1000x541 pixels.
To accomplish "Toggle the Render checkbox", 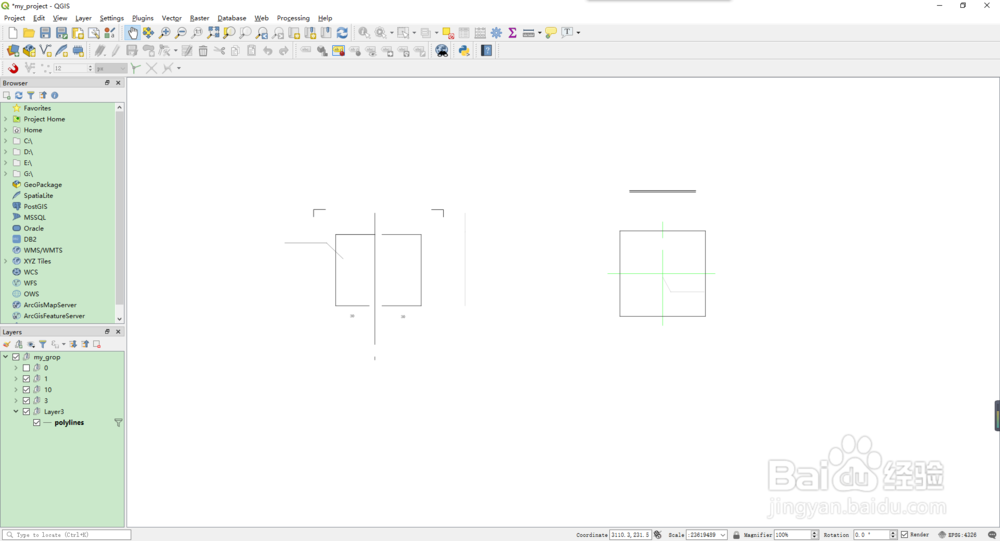I will click(904, 535).
